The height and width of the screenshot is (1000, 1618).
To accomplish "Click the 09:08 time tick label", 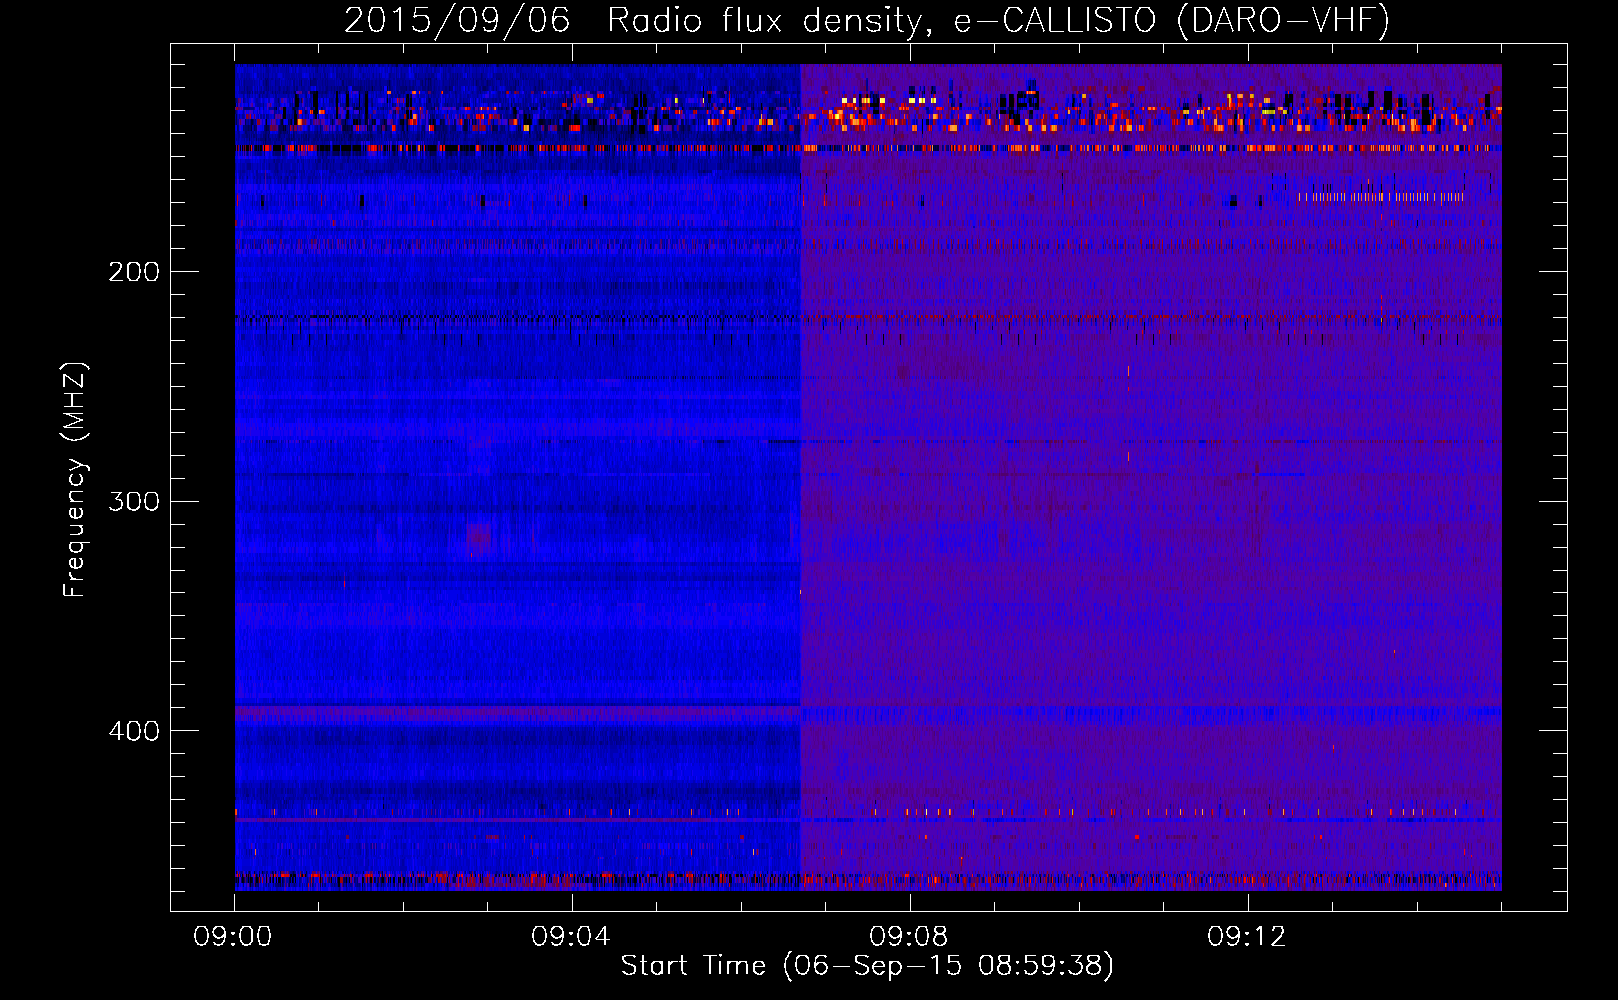I will pos(909,937).
